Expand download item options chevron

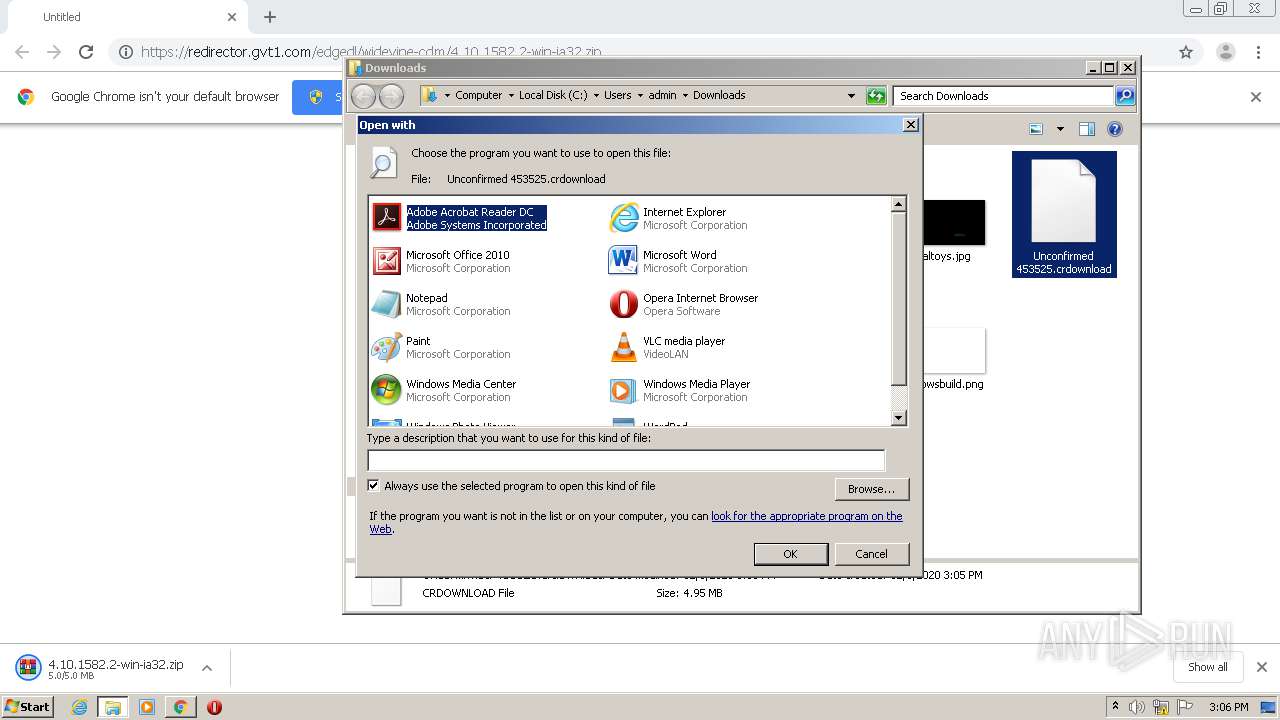click(207, 668)
